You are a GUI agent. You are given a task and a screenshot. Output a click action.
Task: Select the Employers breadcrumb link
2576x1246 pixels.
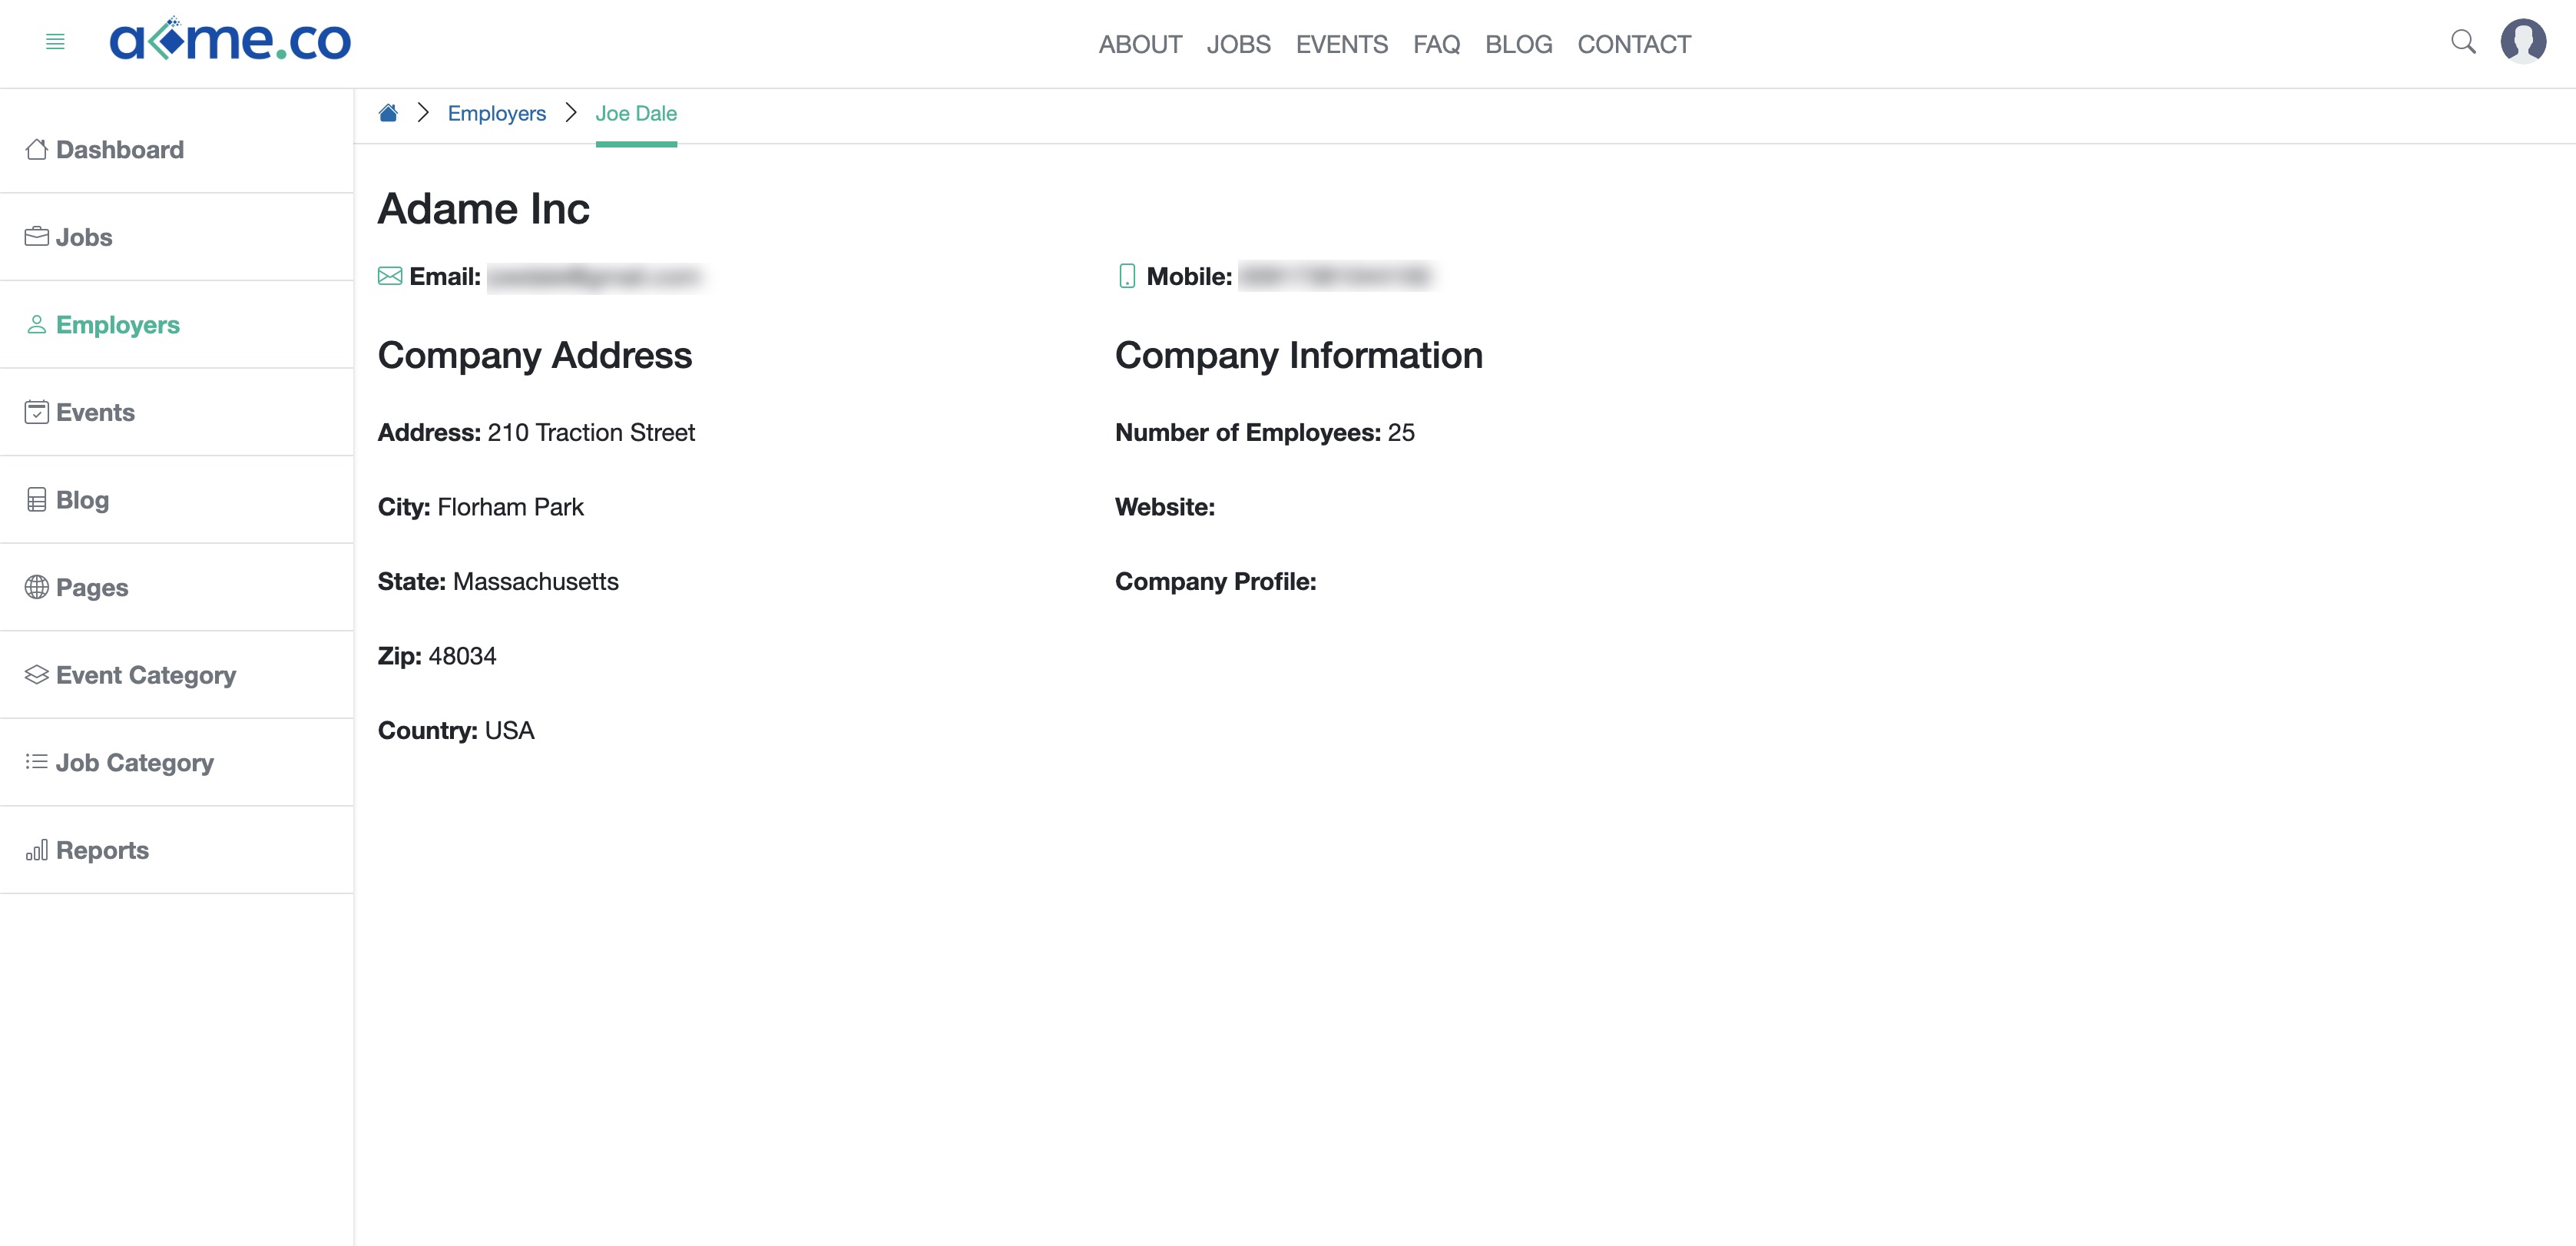[496, 114]
